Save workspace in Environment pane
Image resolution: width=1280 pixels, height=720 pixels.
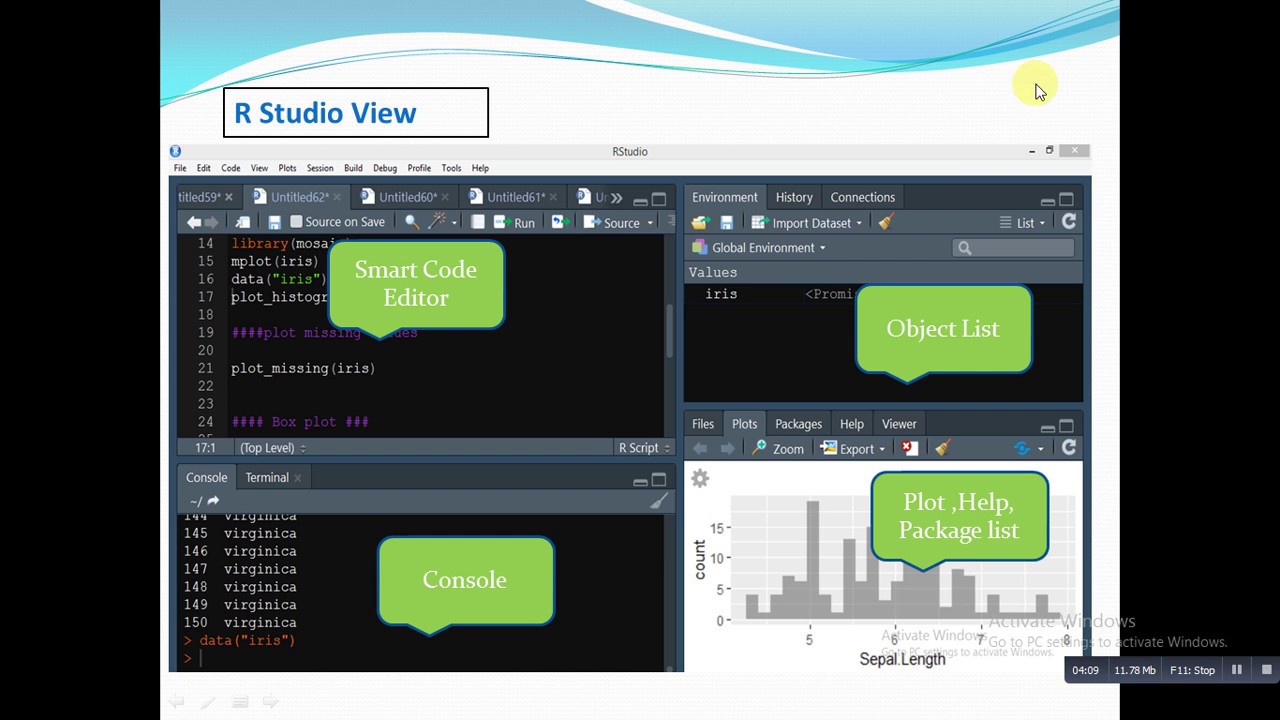(727, 223)
